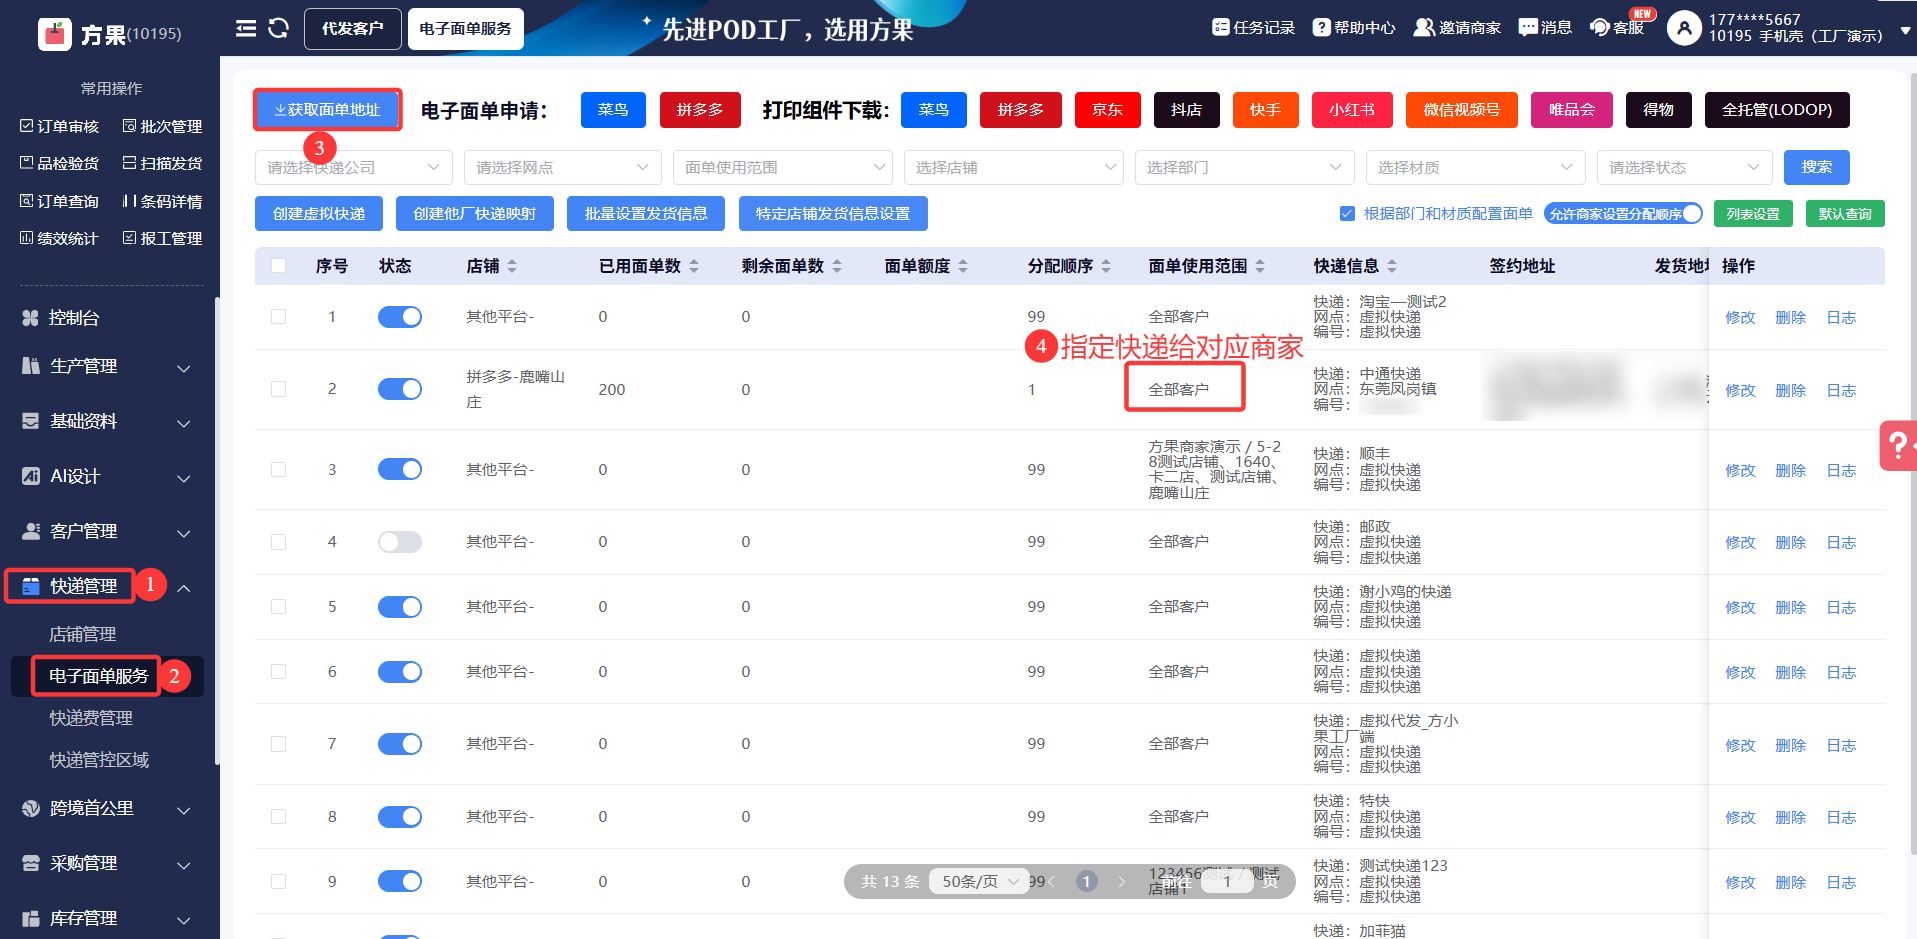1917x939 pixels.
Task: Open 帮助中心 help center question icon
Action: click(1322, 27)
